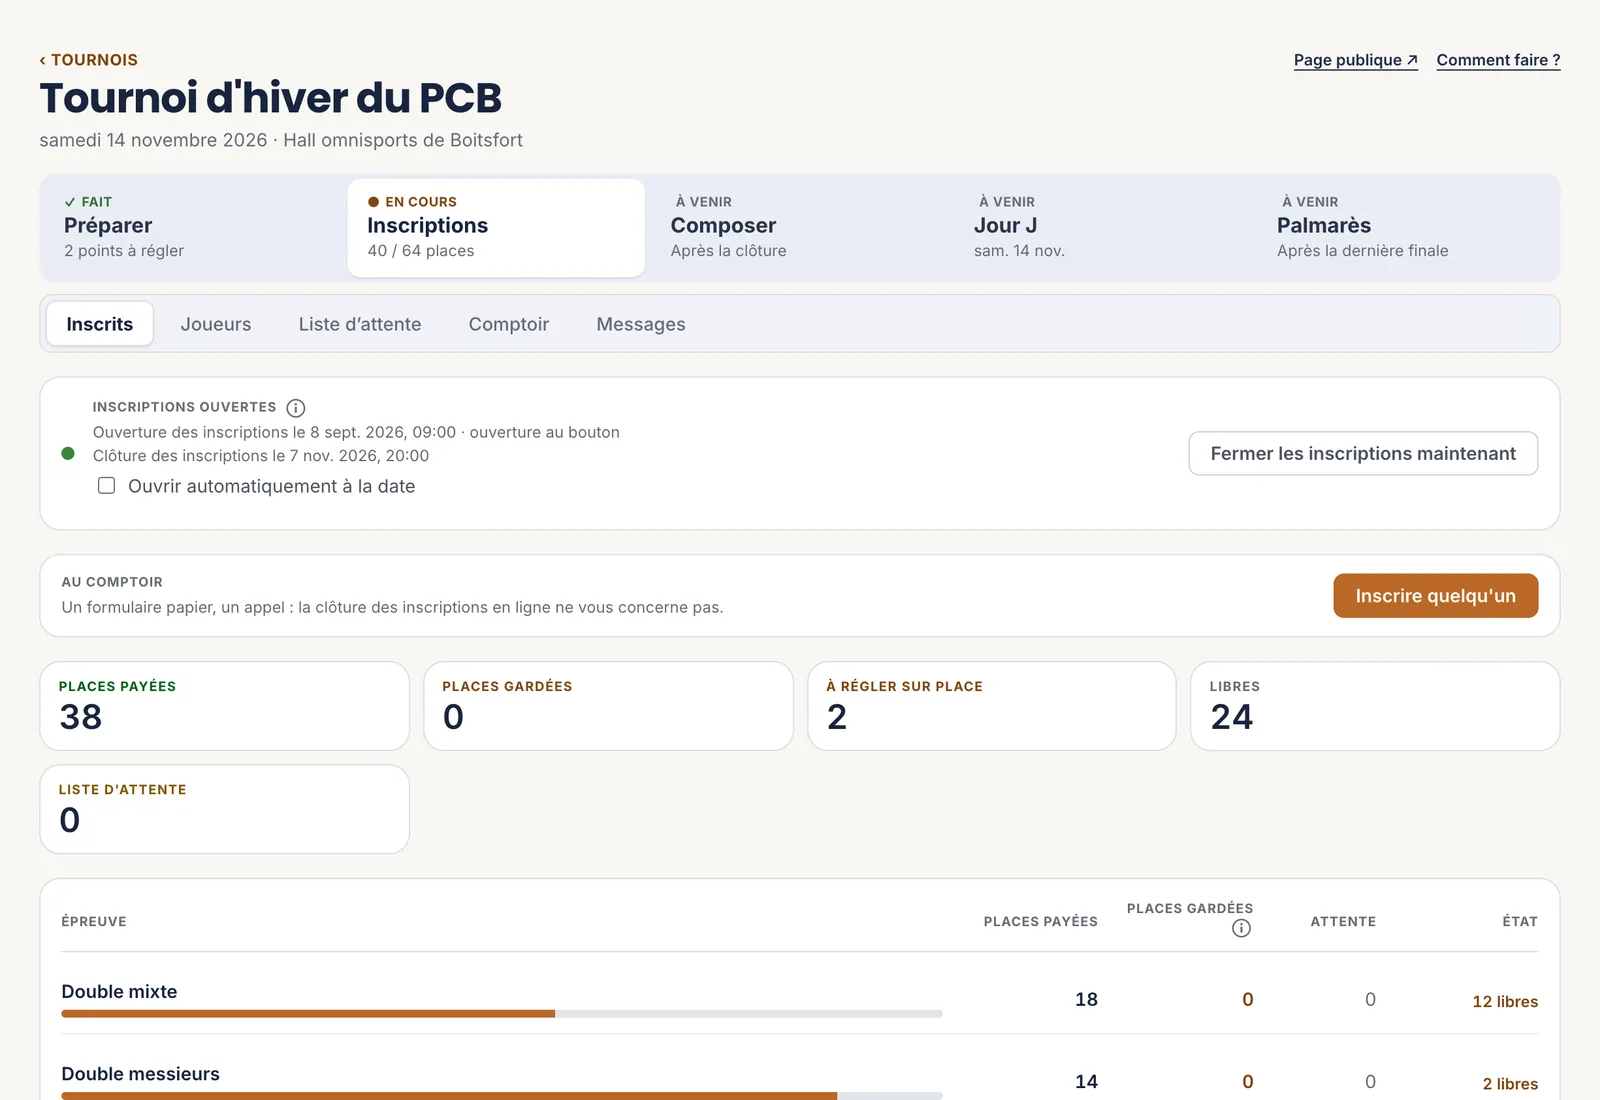1600x1100 pixels.
Task: Click the info icon beside Inscriptions ouvertes
Action: click(x=296, y=408)
